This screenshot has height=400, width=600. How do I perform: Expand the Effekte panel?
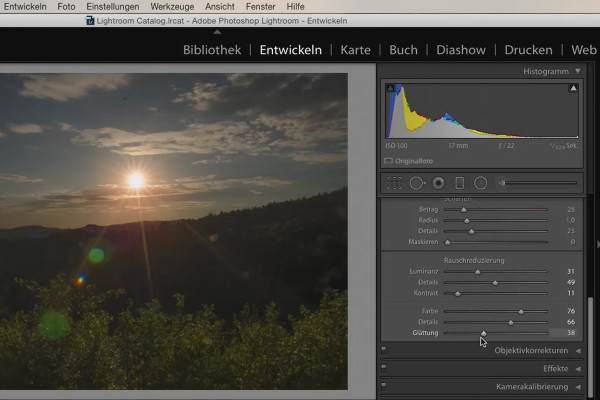pyautogui.click(x=578, y=369)
